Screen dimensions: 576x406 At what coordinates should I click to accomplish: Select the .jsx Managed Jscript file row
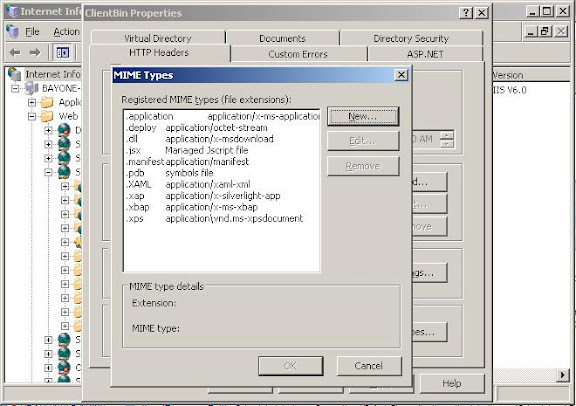222,150
